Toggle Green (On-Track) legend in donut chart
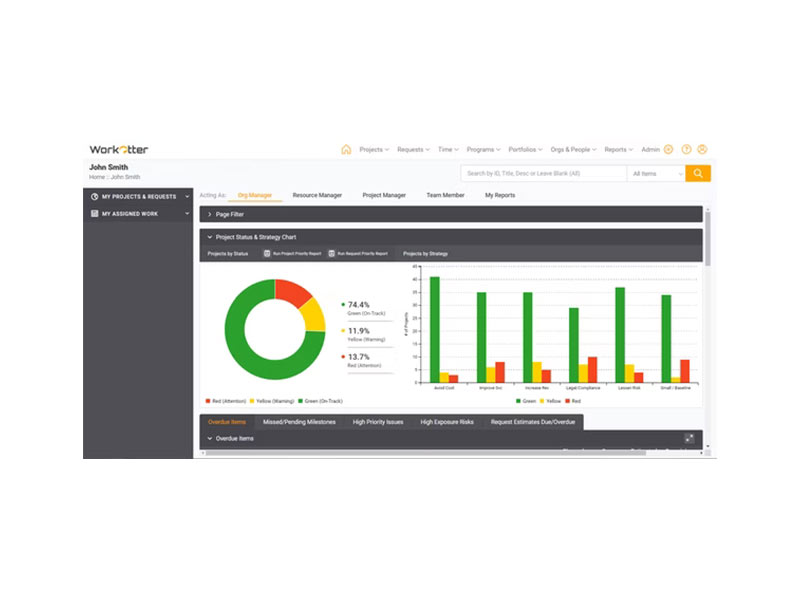Image resolution: width=800 pixels, height=600 pixels. tap(320, 401)
